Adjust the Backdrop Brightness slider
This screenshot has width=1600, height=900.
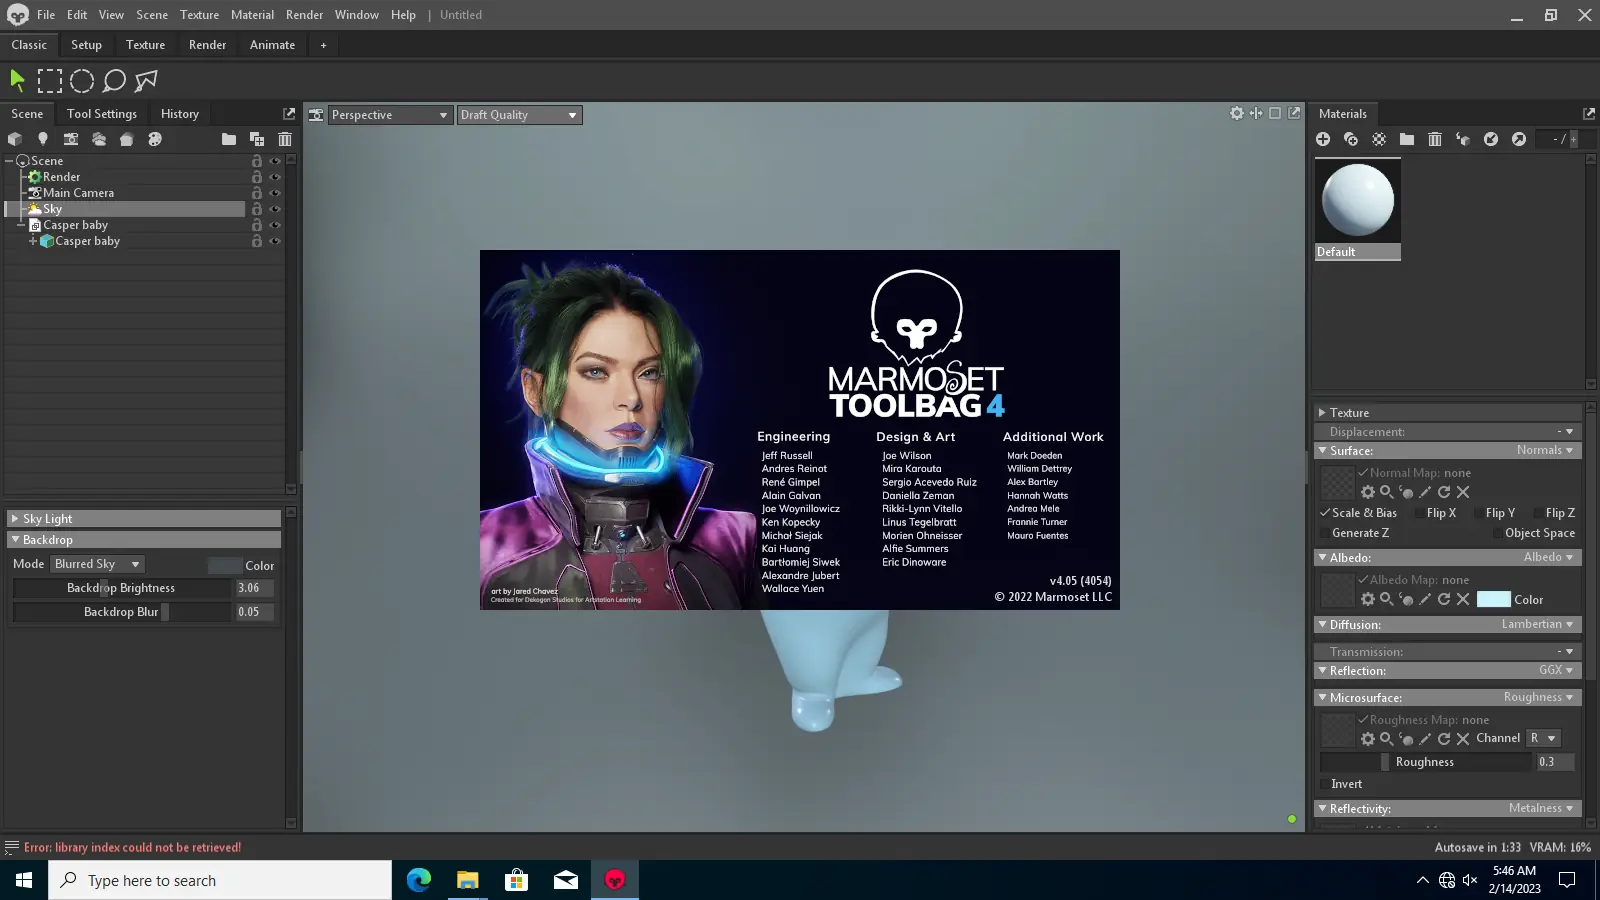(122, 588)
